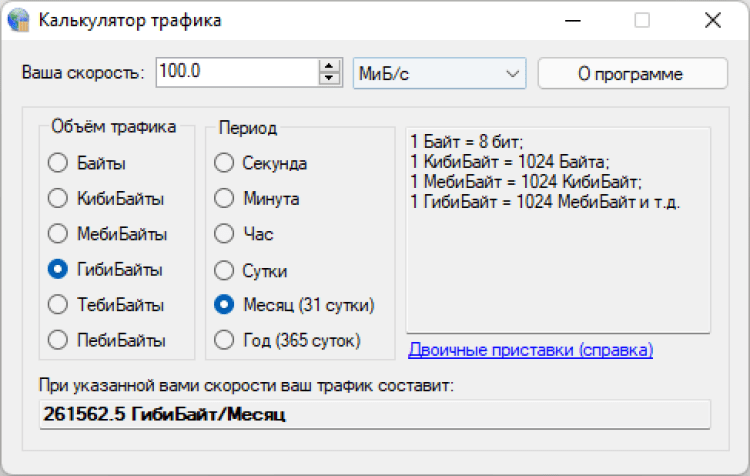This screenshot has width=750, height=476.
Task: Decrease speed with the down spinner arrow
Action: pos(330,79)
